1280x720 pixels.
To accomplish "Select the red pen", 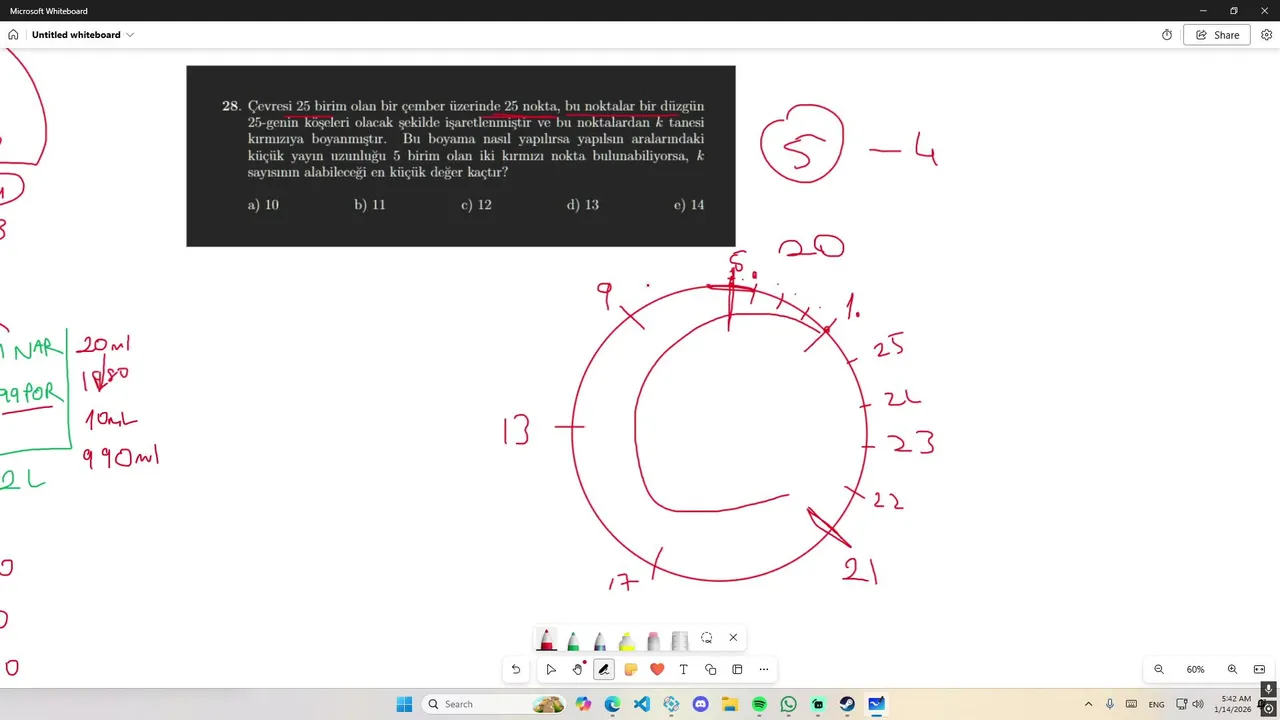I will pyautogui.click(x=547, y=639).
